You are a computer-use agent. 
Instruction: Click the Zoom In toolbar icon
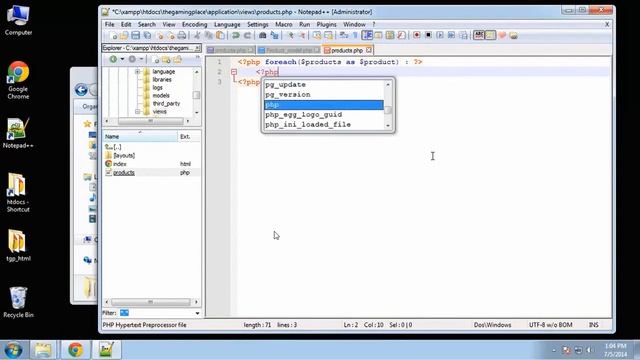(291, 36)
